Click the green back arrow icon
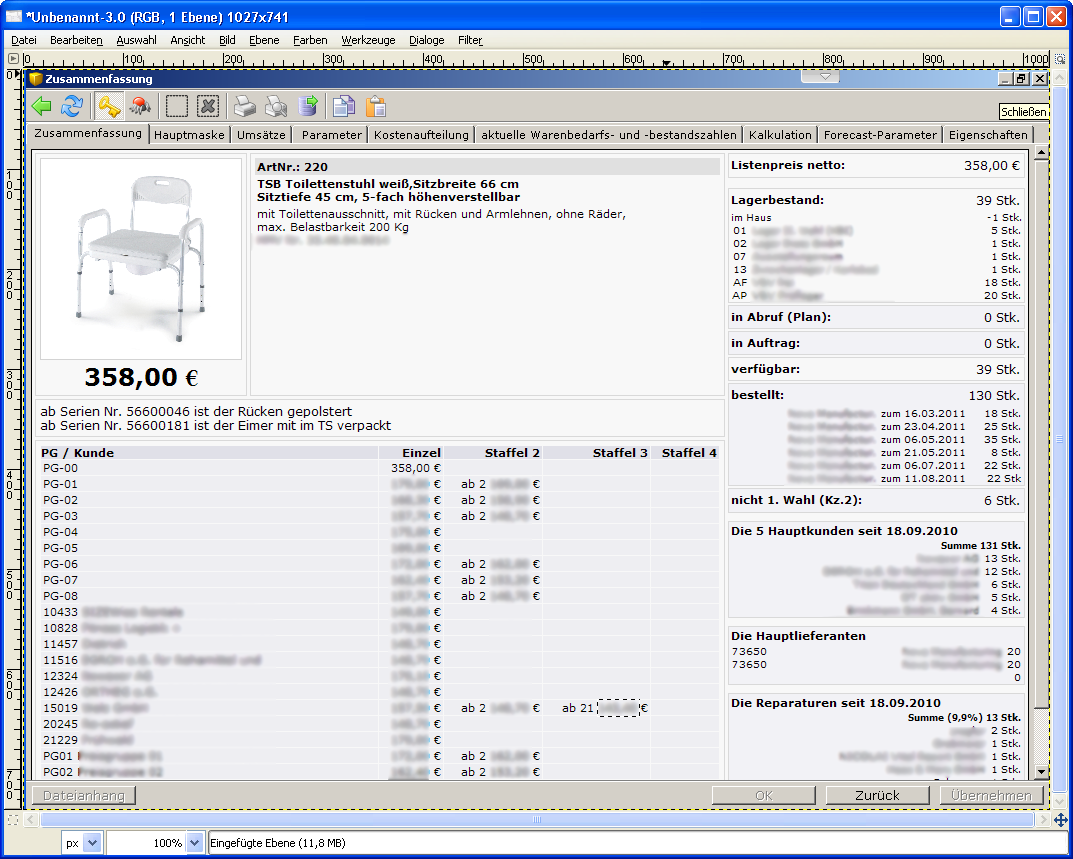 point(41,106)
